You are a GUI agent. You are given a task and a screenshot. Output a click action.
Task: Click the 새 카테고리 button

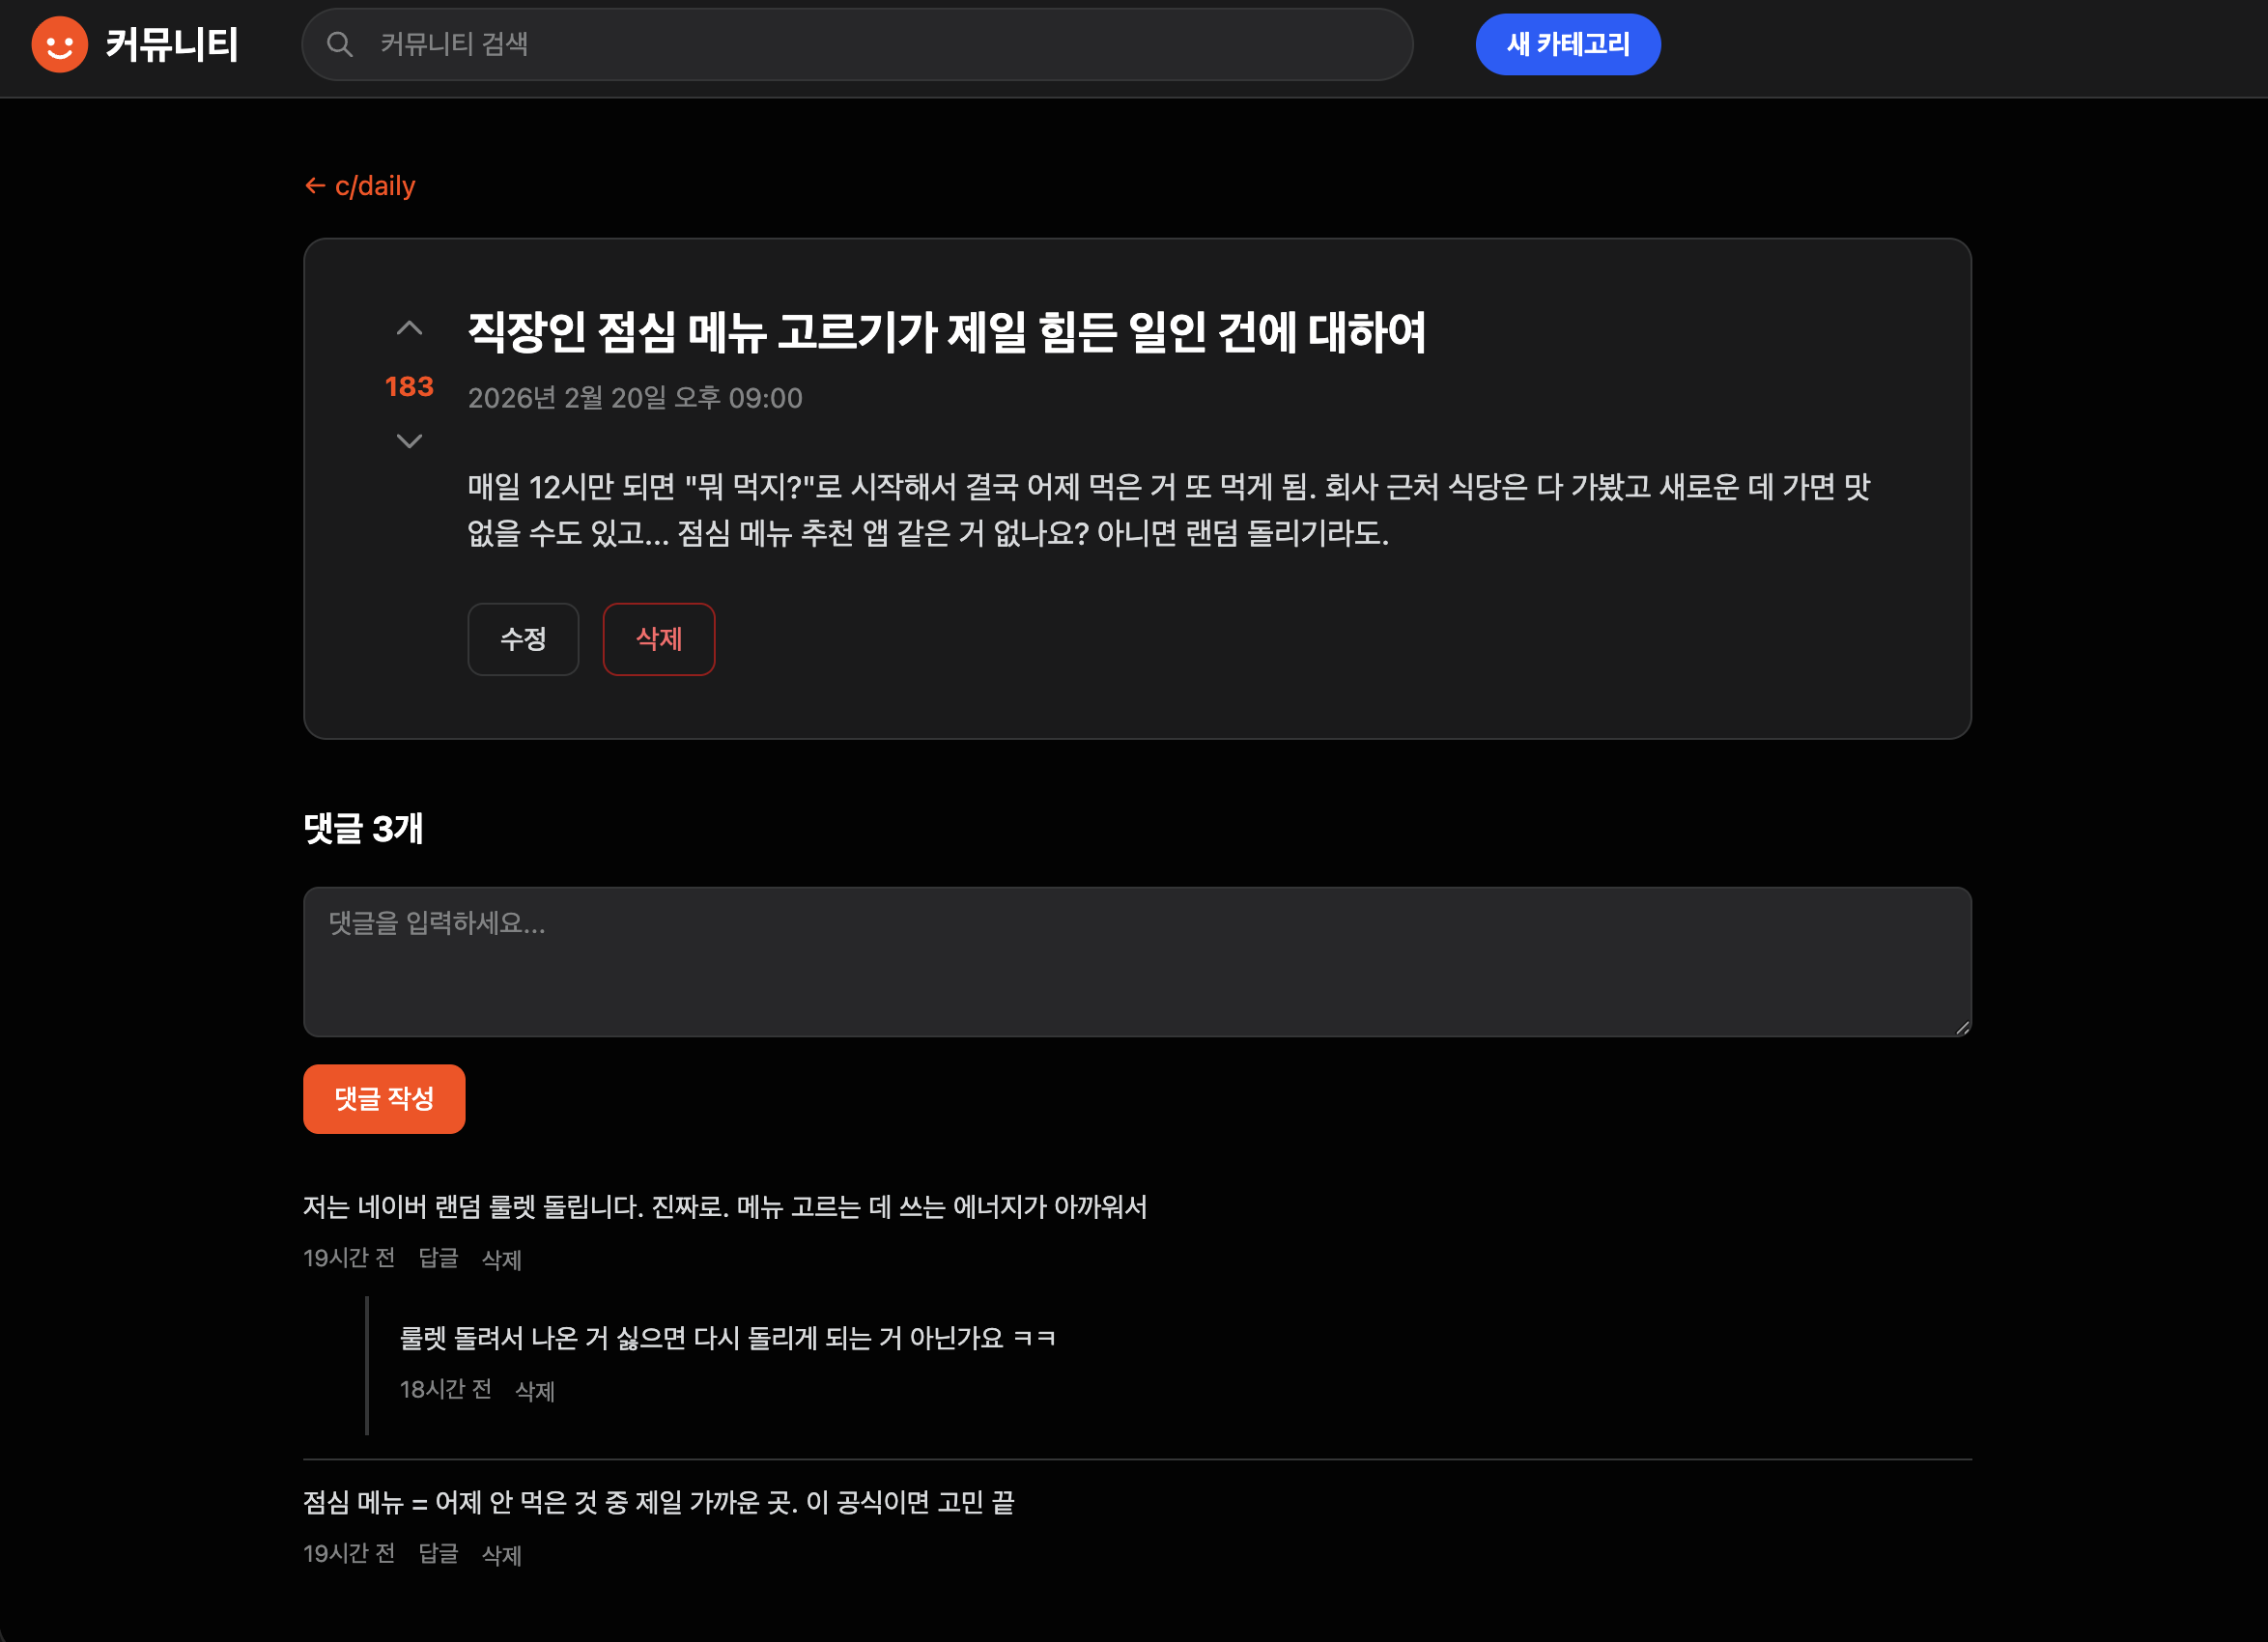point(1567,44)
